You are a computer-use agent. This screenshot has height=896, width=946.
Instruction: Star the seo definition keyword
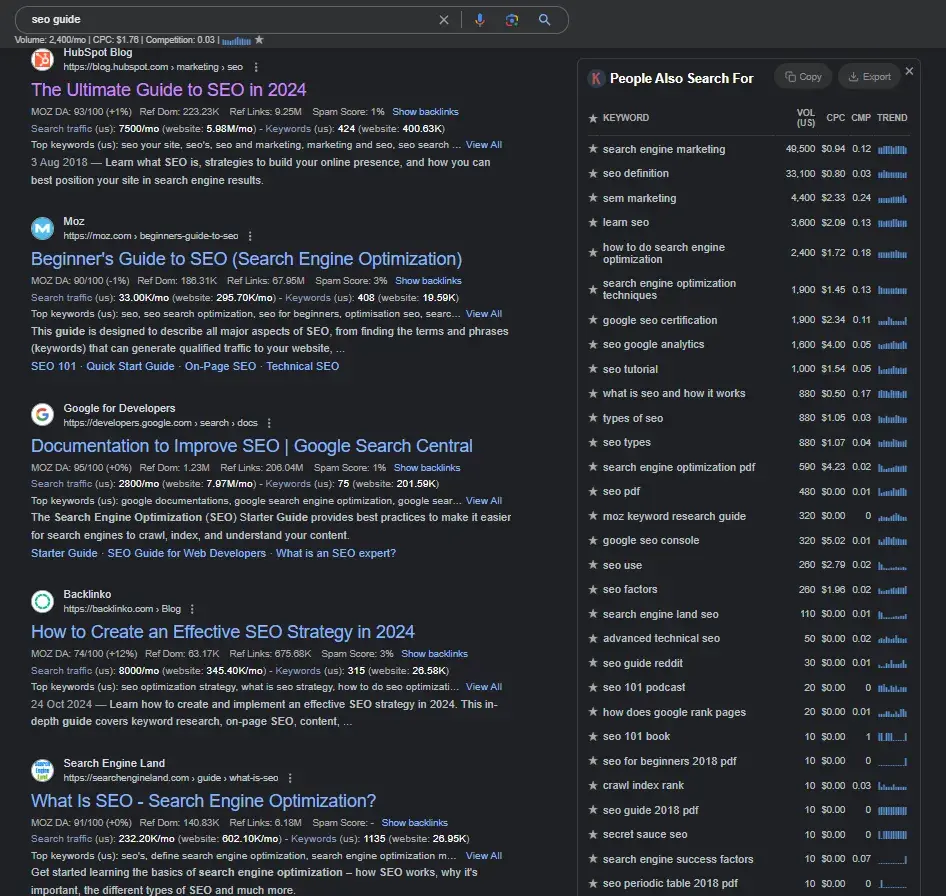592,174
